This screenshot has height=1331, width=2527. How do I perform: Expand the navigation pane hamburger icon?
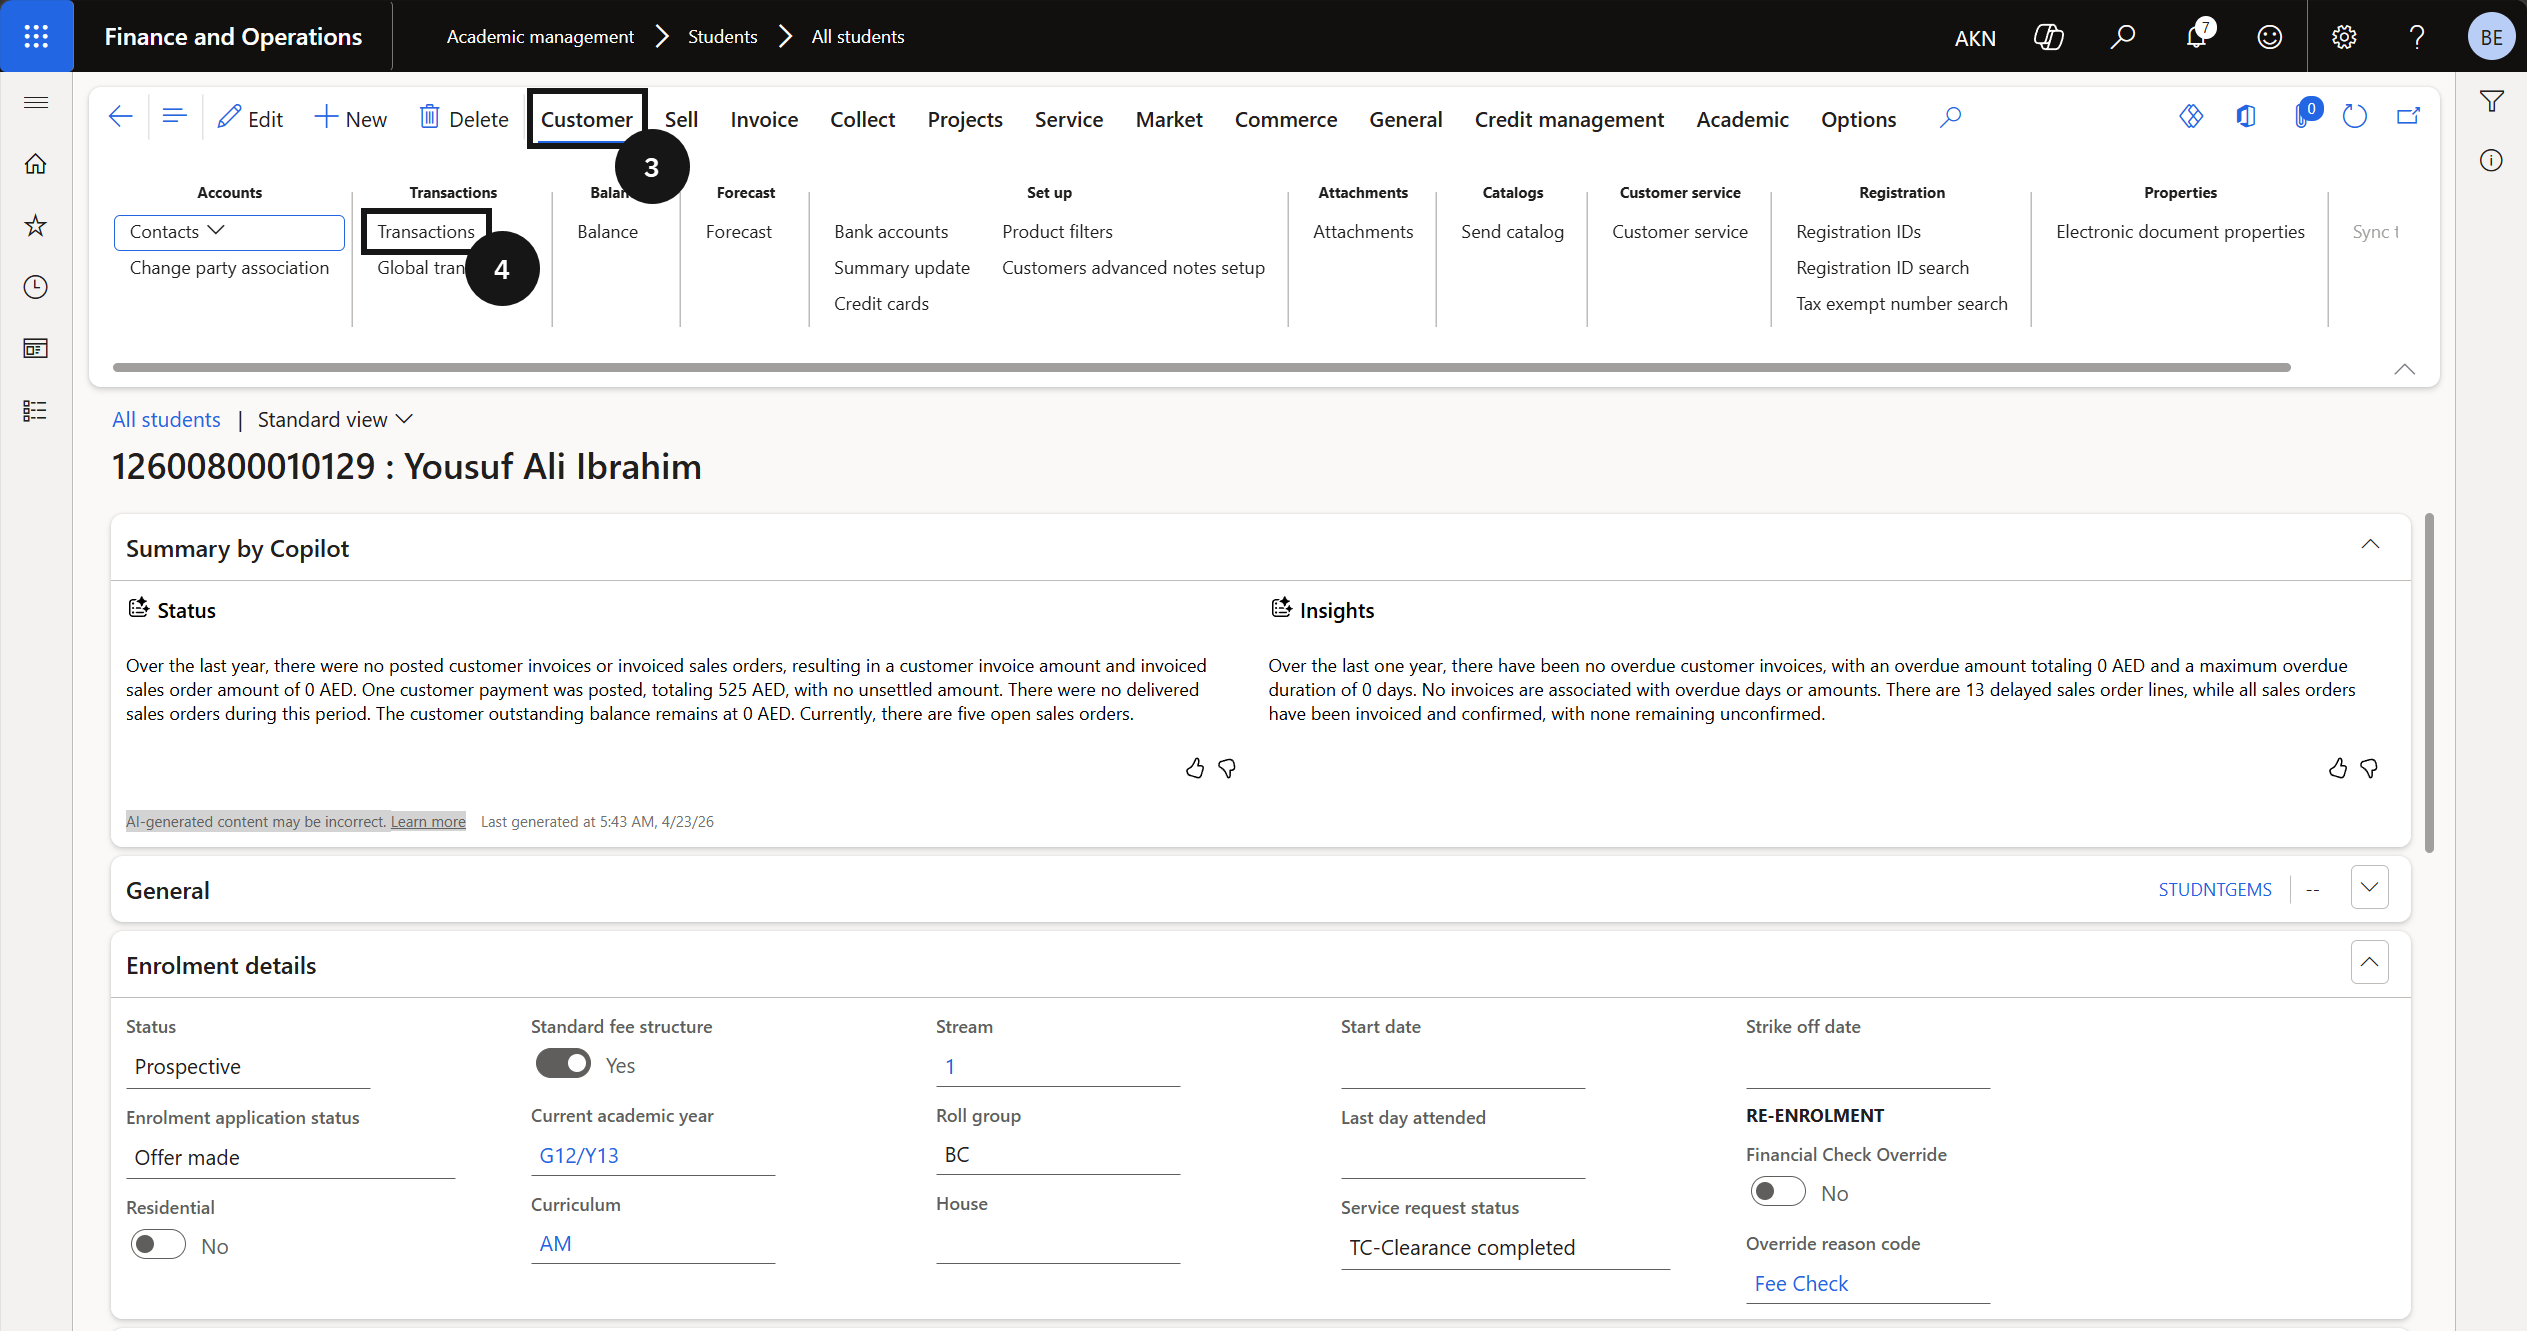[x=36, y=102]
